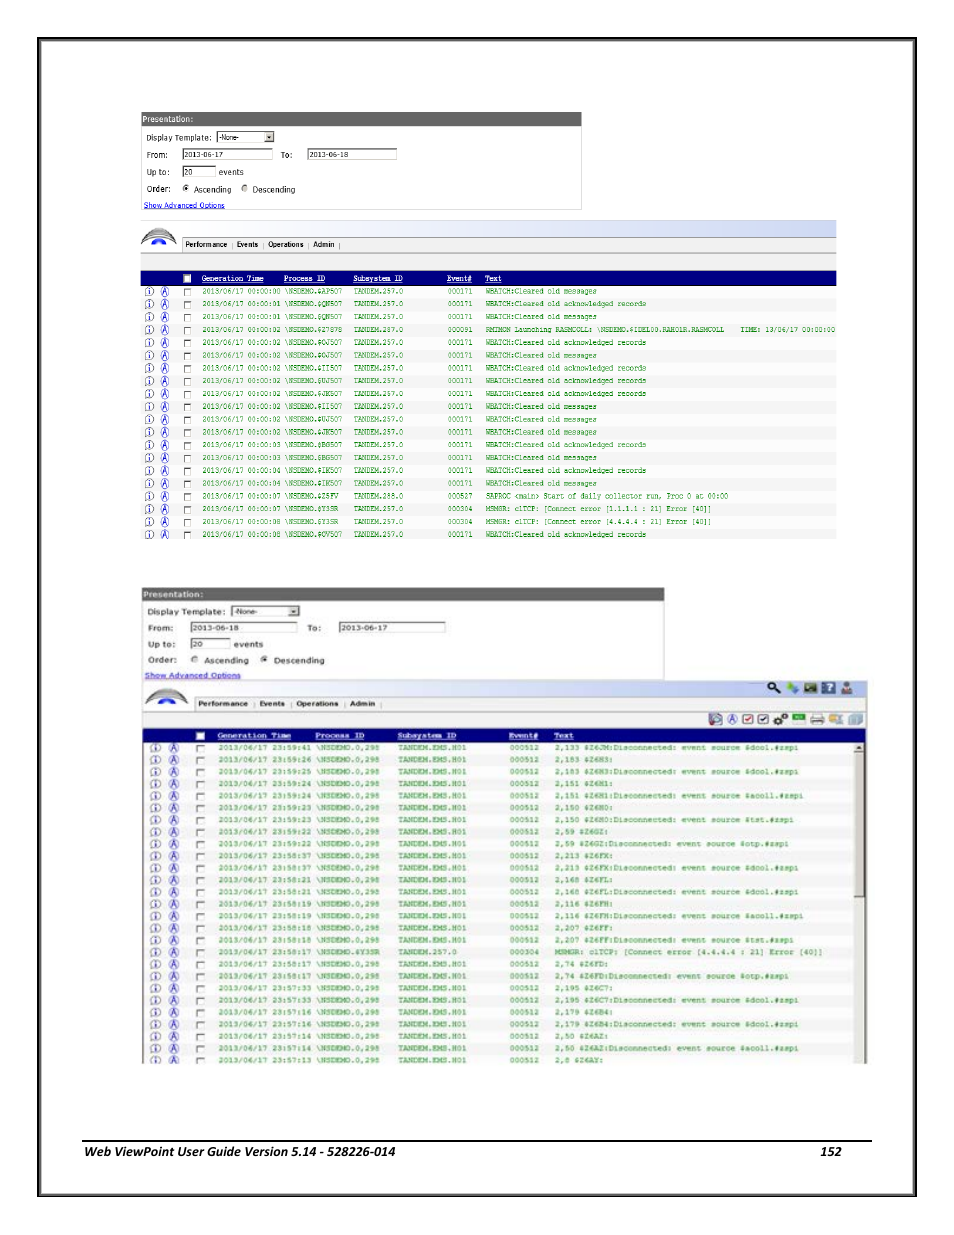Image resolution: width=954 pixels, height=1235 pixels.
Task: Click To date field 2013-06-18 in upper panel
Action: point(352,154)
